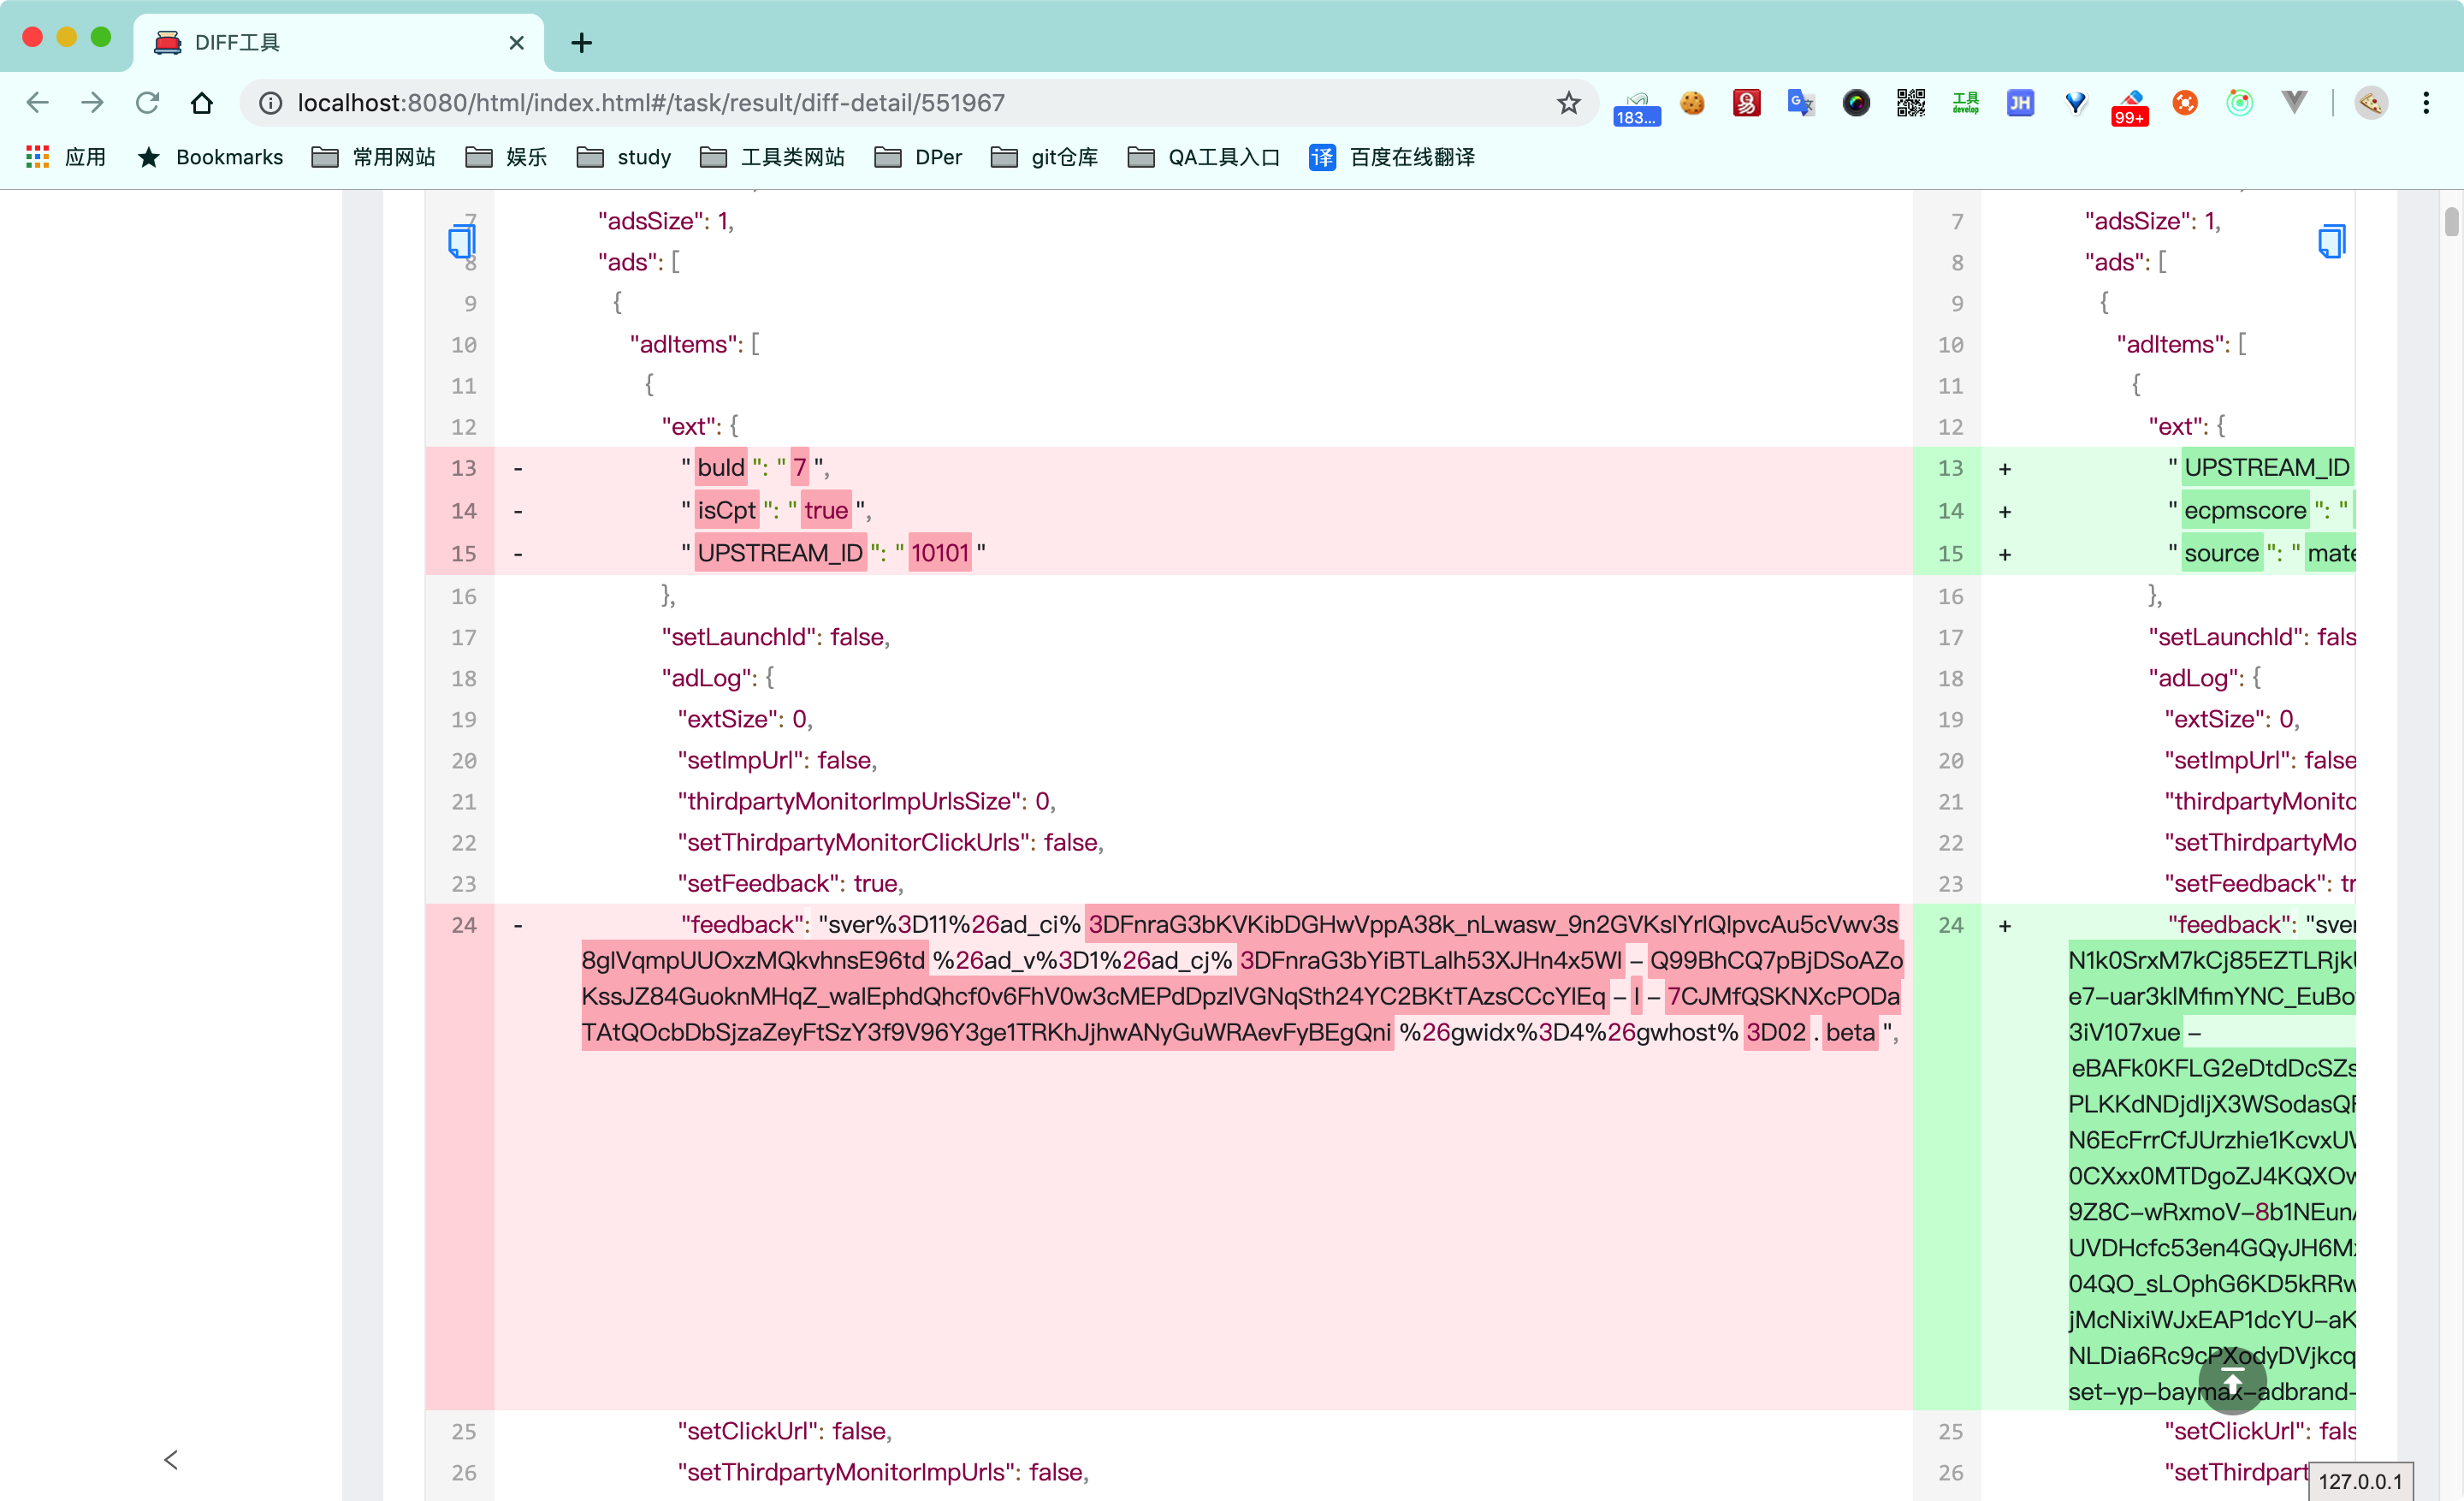The width and height of the screenshot is (2464, 1501).
Task: Open the extension with 99+ badge
Action: tap(2130, 103)
